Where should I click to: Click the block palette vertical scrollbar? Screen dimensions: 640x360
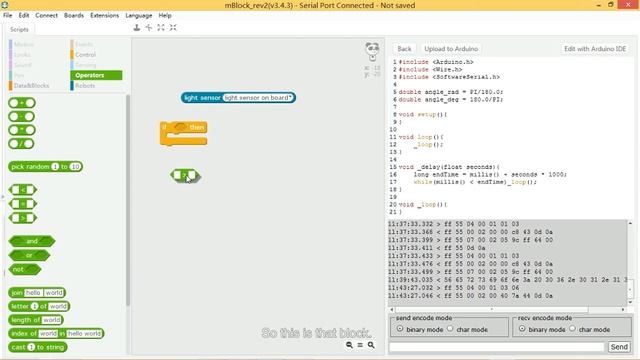coord(128,200)
